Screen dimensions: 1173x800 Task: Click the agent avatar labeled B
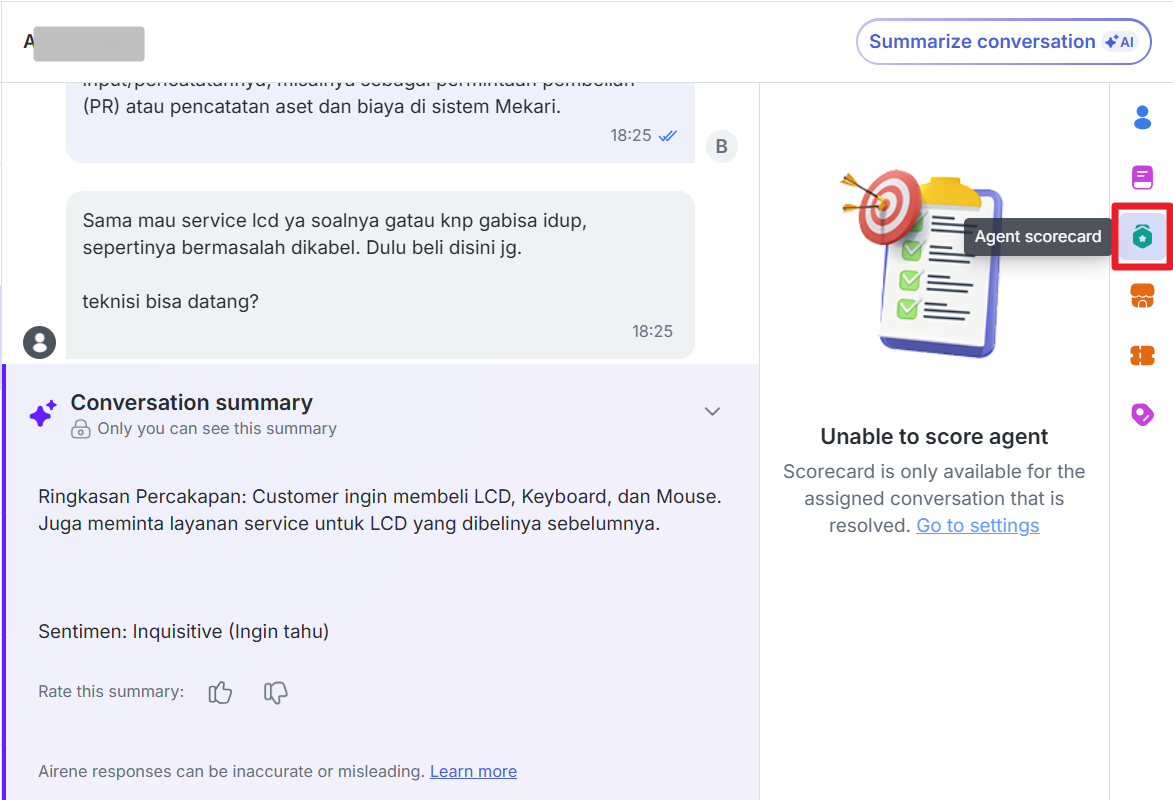pos(722,146)
